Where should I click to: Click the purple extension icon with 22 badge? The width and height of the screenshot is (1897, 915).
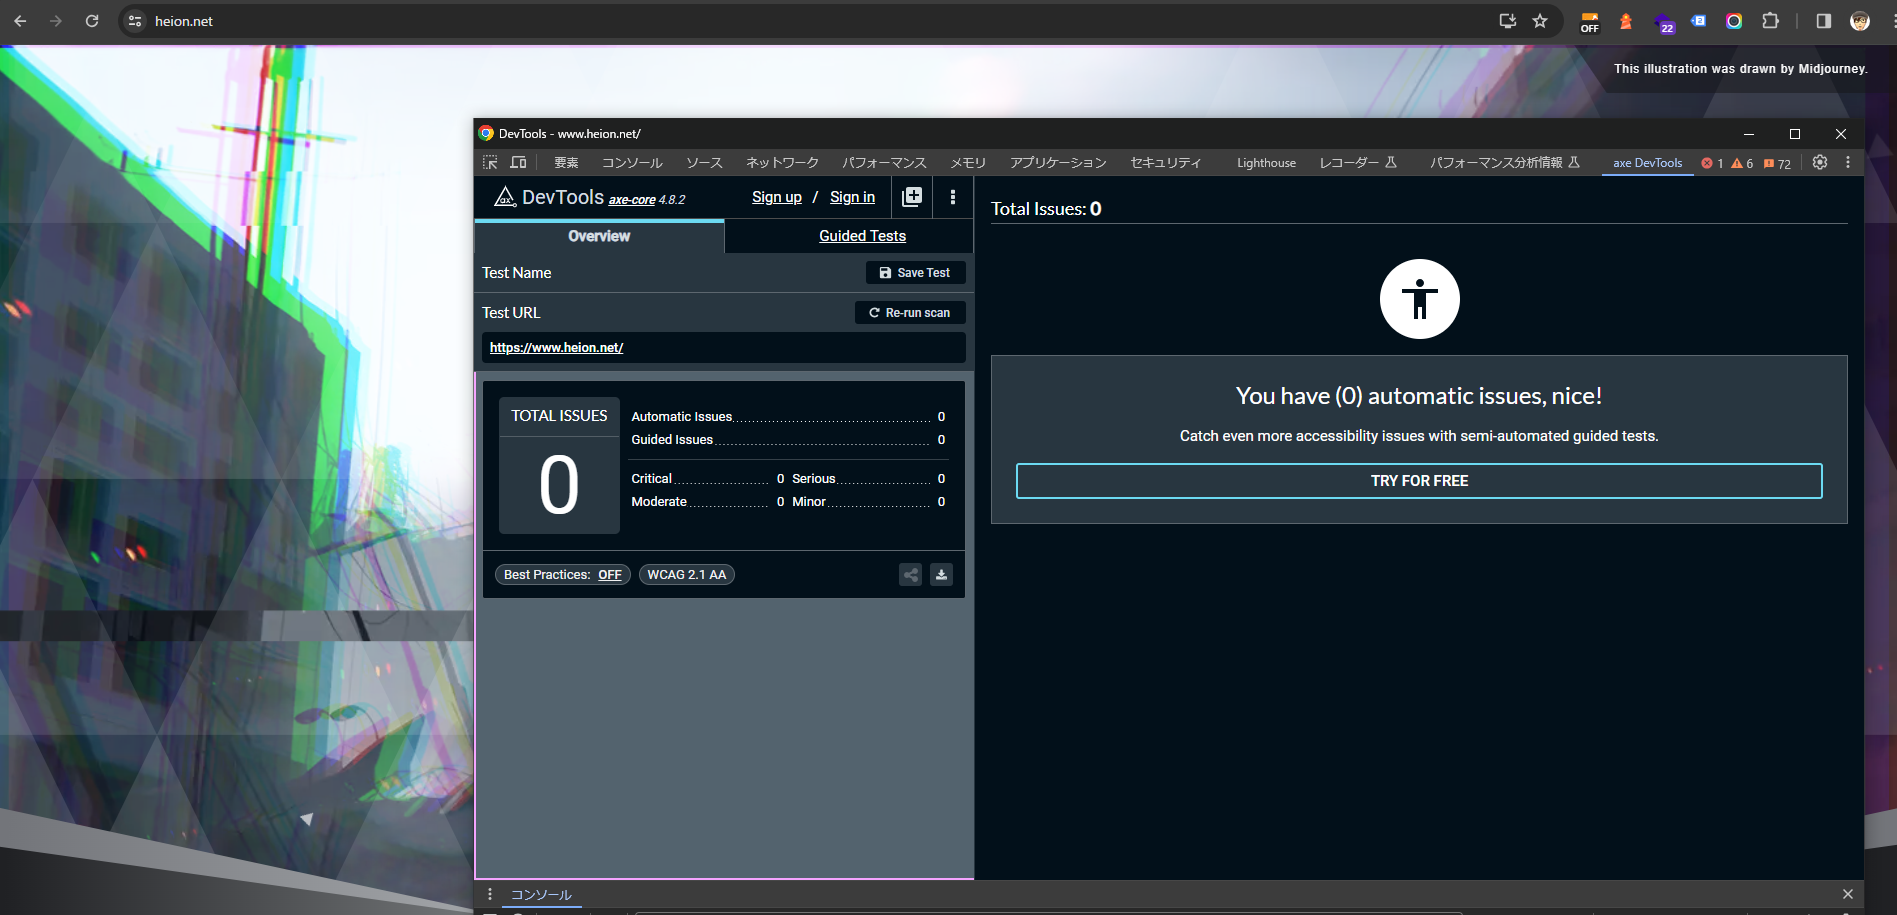click(x=1664, y=23)
